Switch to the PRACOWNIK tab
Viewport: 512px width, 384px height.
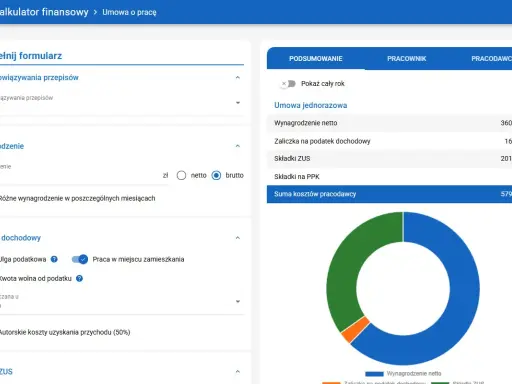[x=406, y=59]
